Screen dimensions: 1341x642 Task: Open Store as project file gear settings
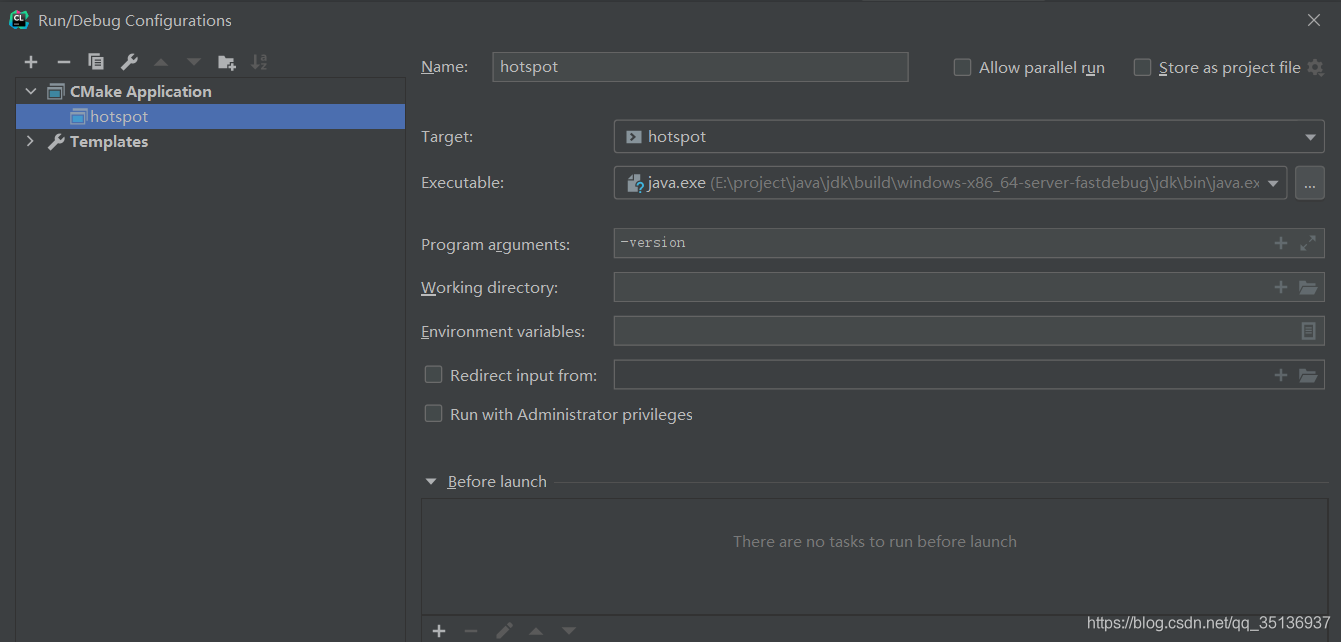click(x=1315, y=67)
